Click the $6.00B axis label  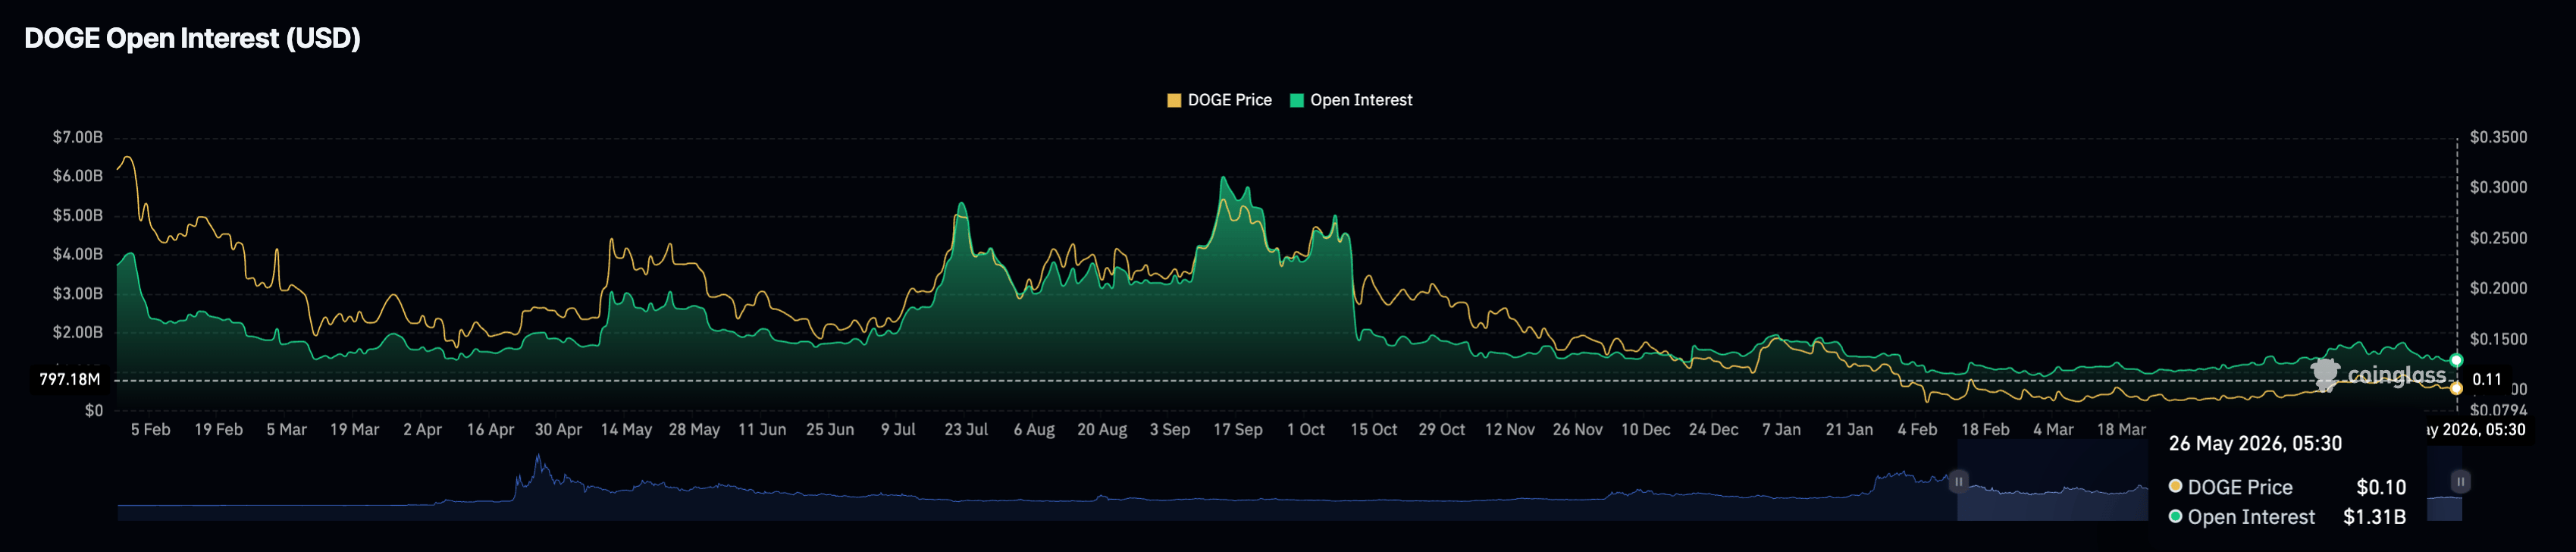(78, 176)
